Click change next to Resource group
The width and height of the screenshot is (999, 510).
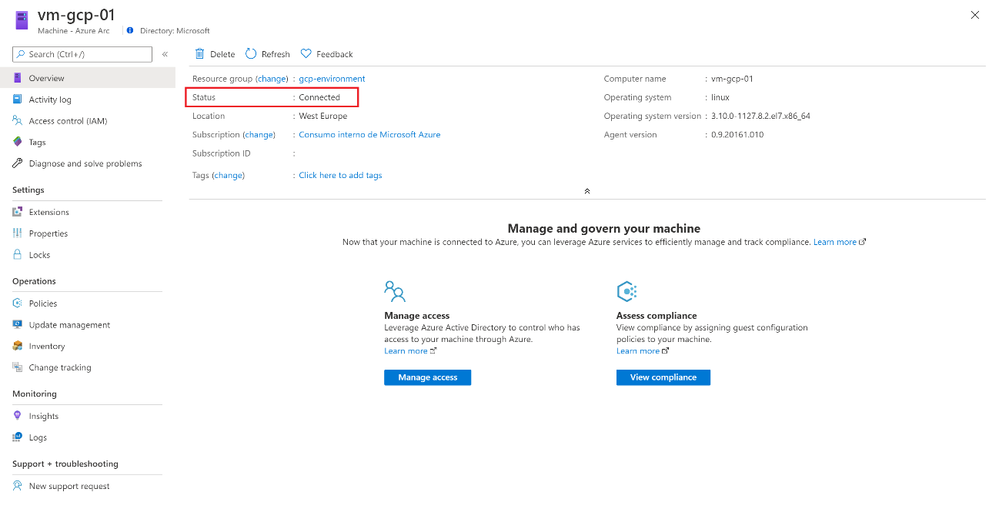click(272, 79)
